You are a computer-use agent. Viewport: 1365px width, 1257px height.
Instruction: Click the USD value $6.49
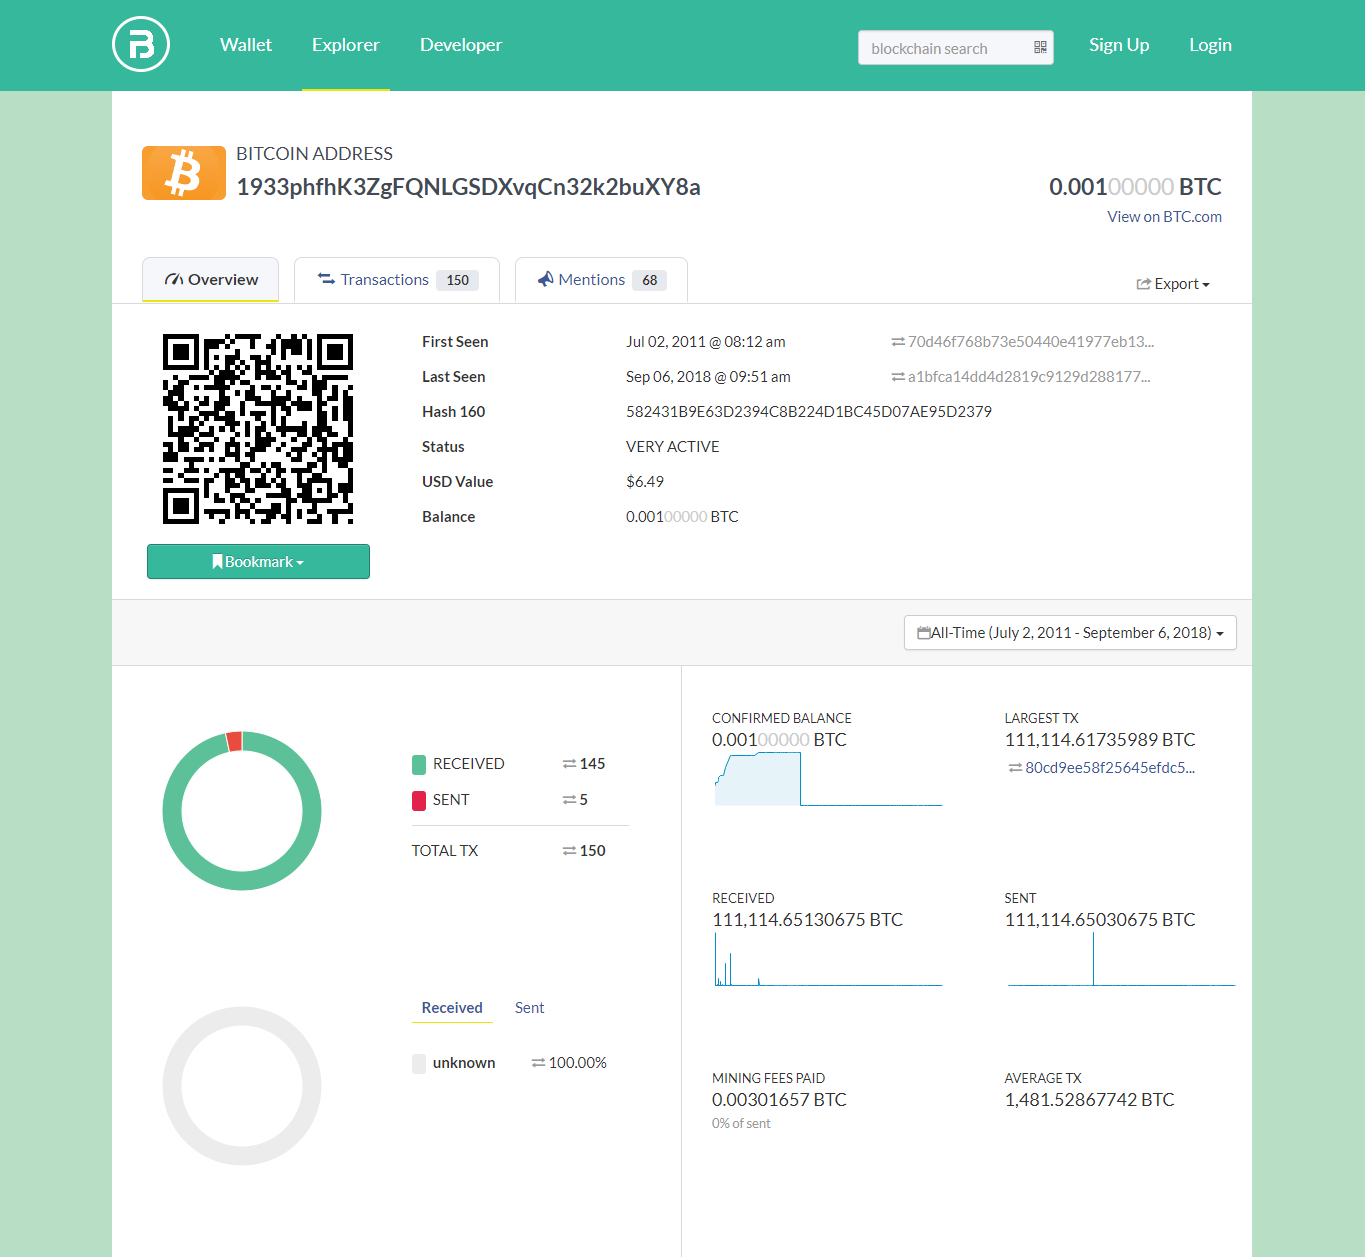point(645,482)
